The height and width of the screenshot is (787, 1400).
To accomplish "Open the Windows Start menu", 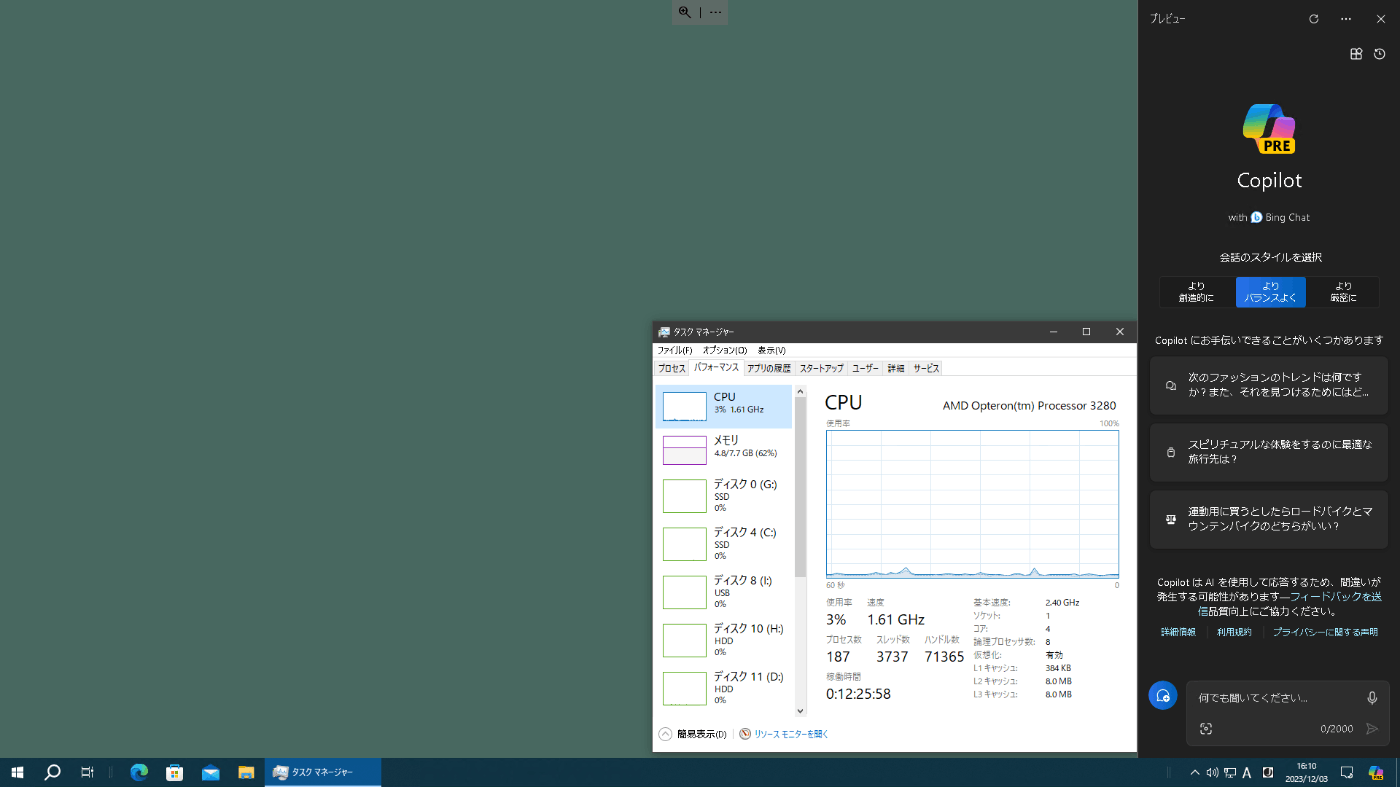I will point(17,772).
